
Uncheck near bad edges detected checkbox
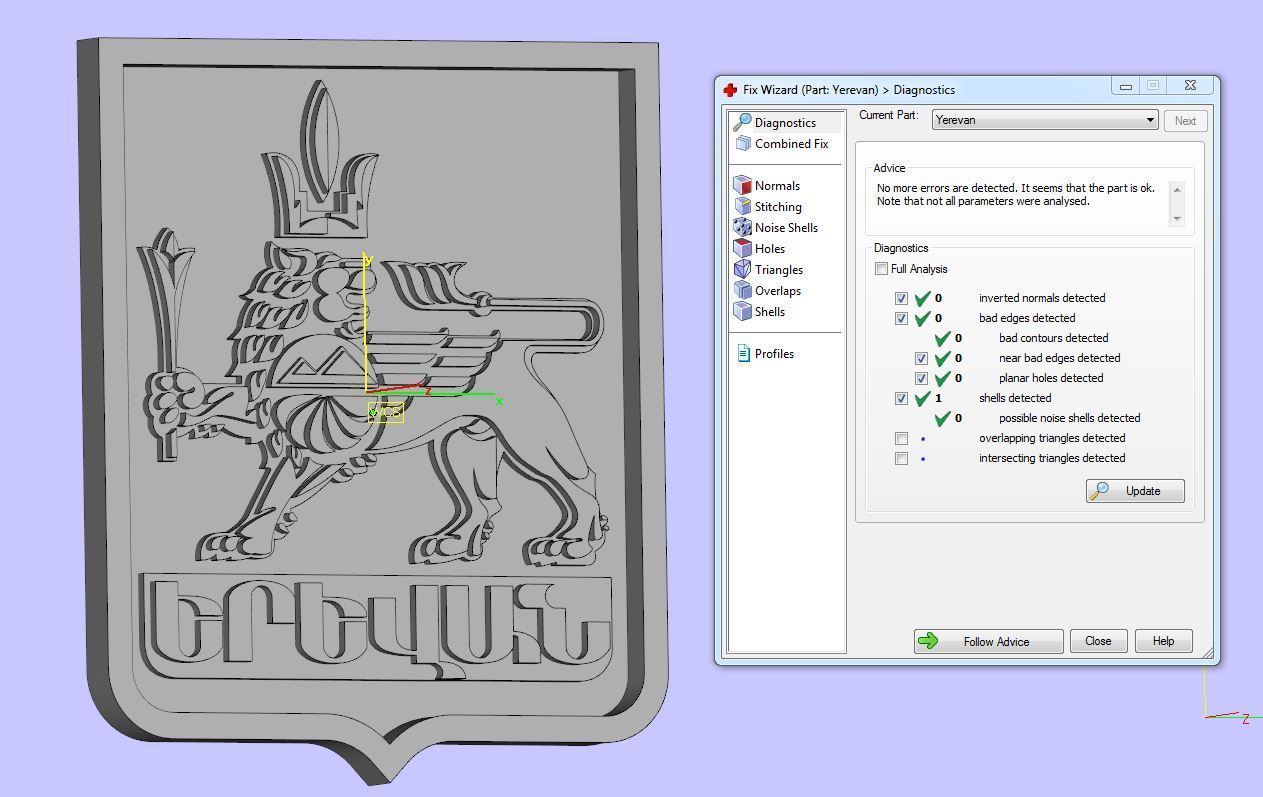[921, 358]
